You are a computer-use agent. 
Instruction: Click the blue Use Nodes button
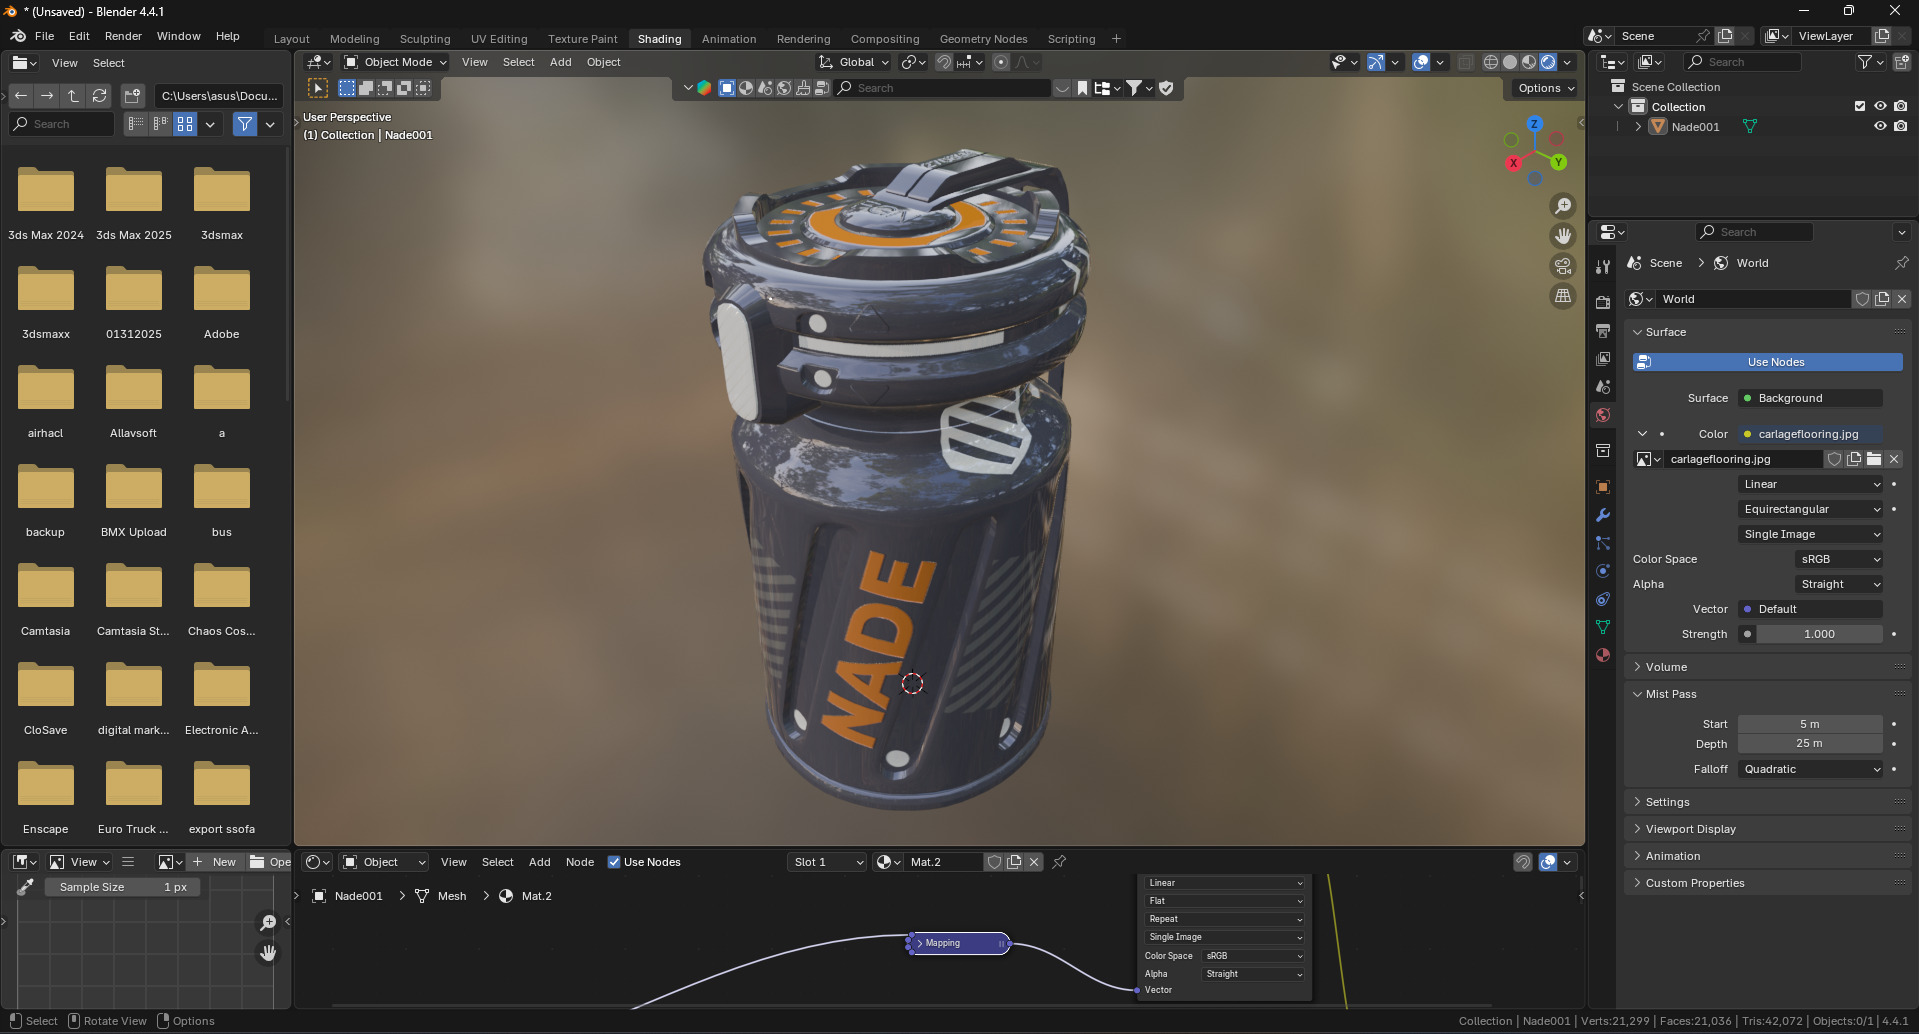[1767, 362]
